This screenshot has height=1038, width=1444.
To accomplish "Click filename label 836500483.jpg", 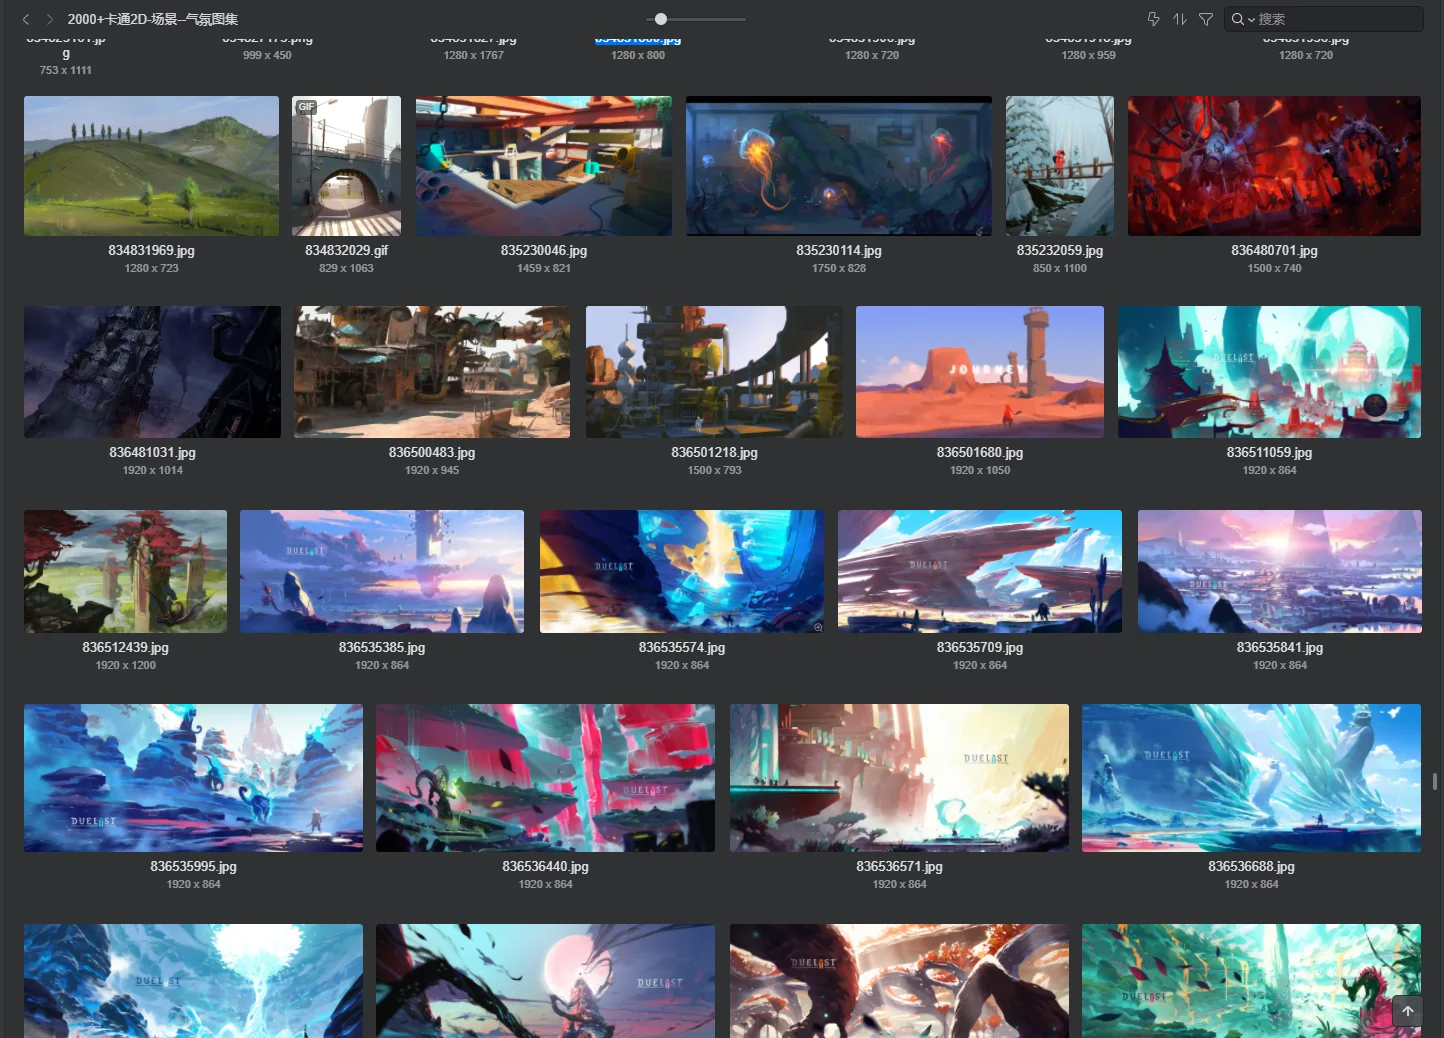I will [x=432, y=453].
